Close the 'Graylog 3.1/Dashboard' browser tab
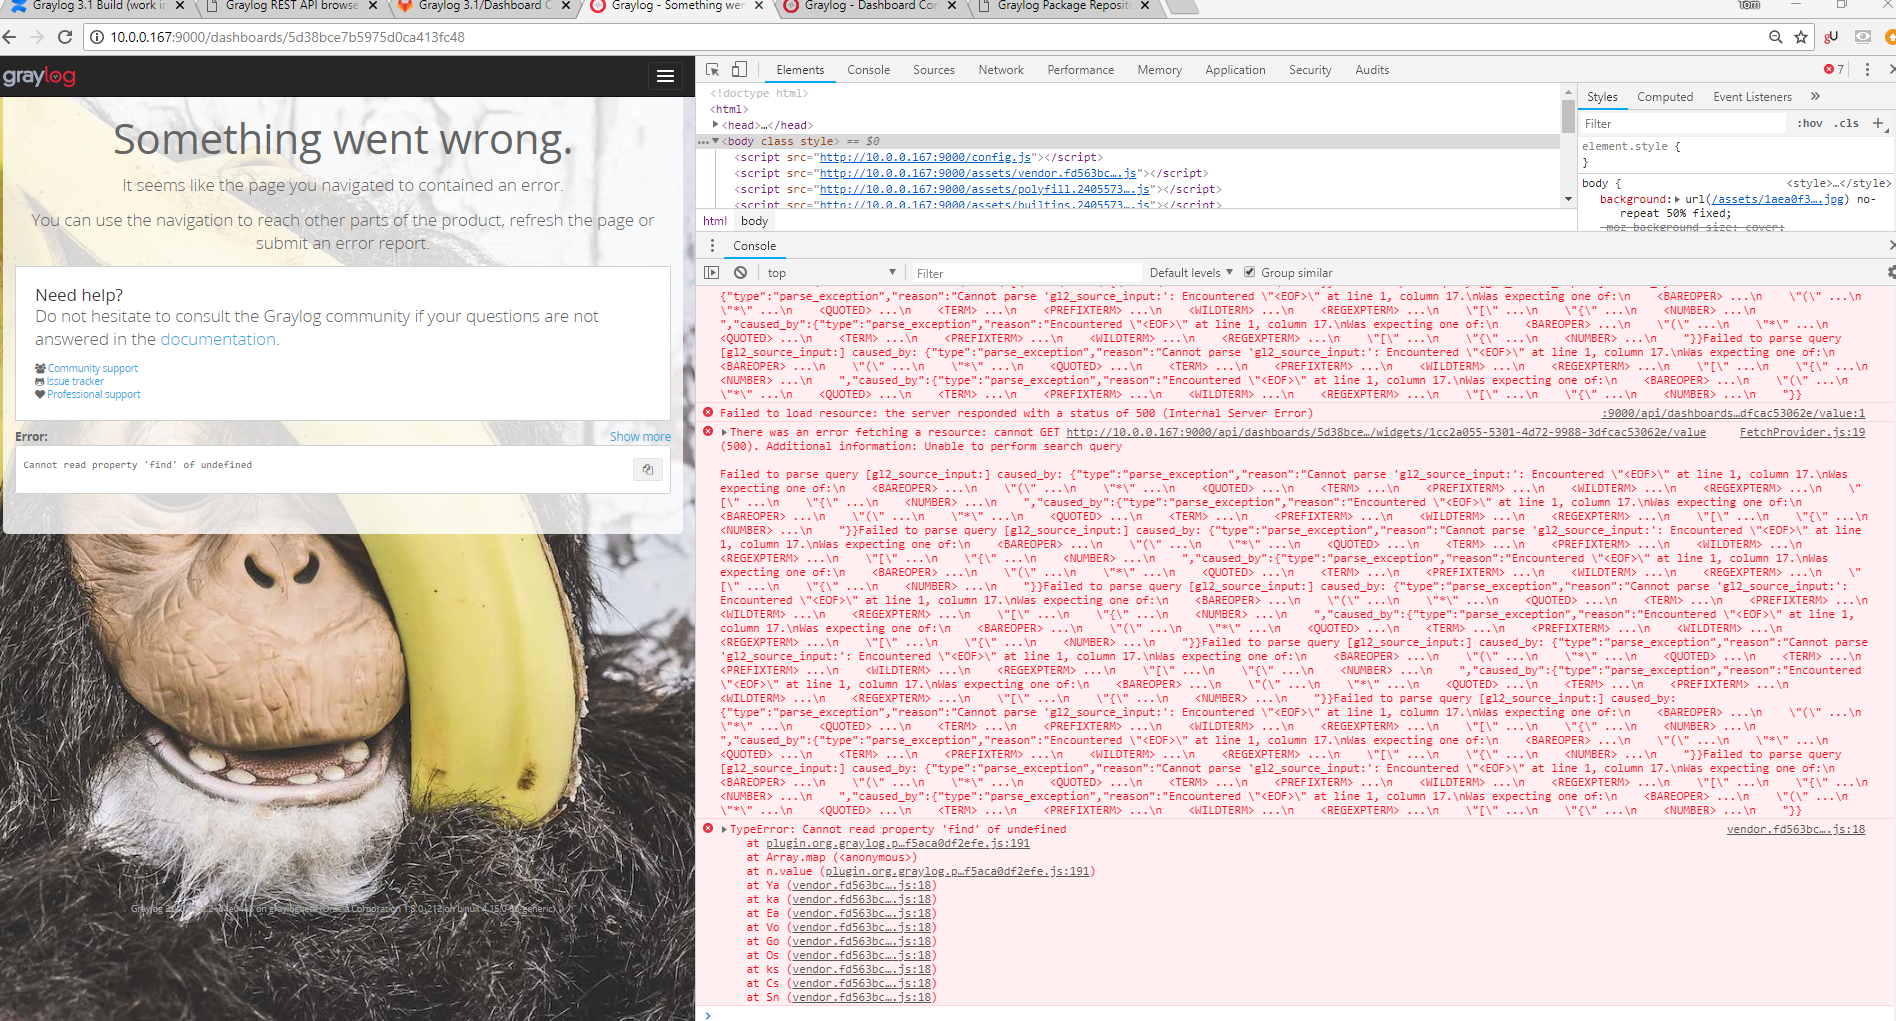This screenshot has width=1896, height=1021. pyautogui.click(x=566, y=6)
